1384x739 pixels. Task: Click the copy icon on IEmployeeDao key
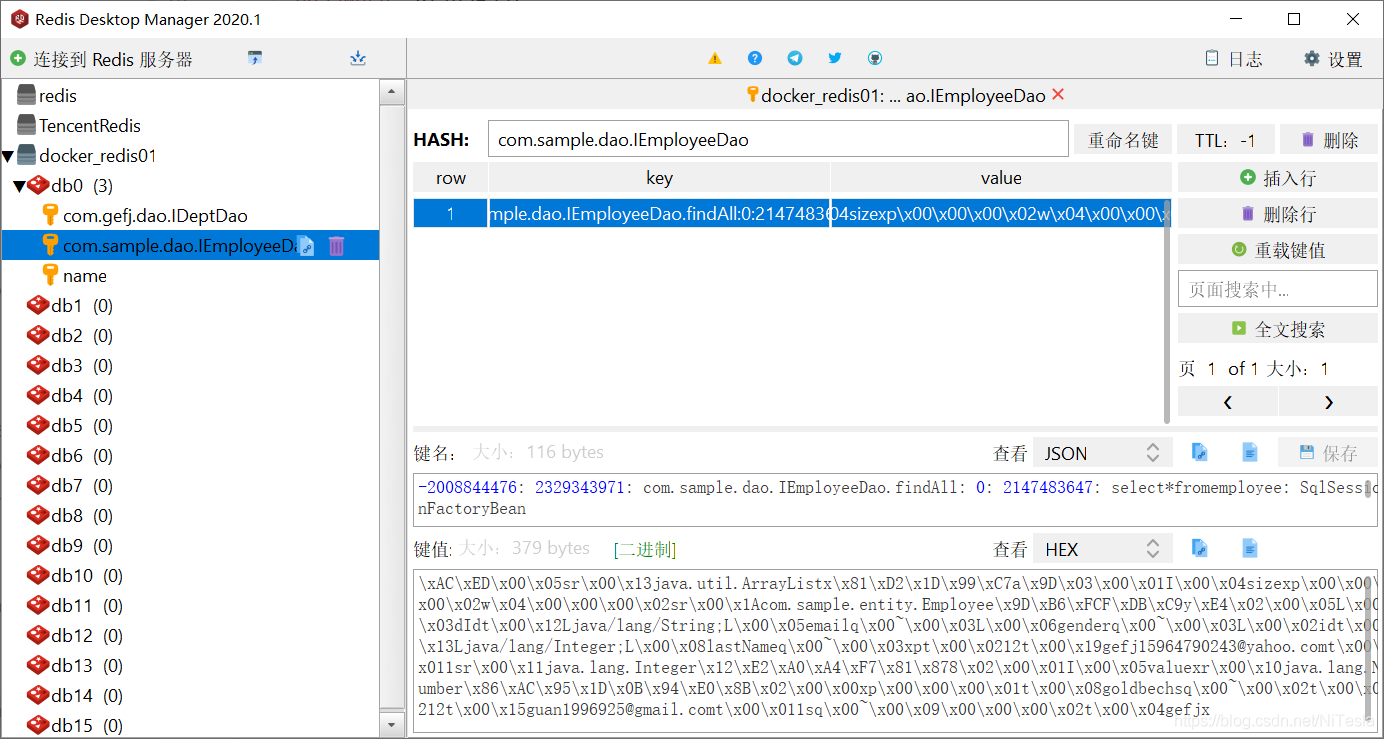307,246
